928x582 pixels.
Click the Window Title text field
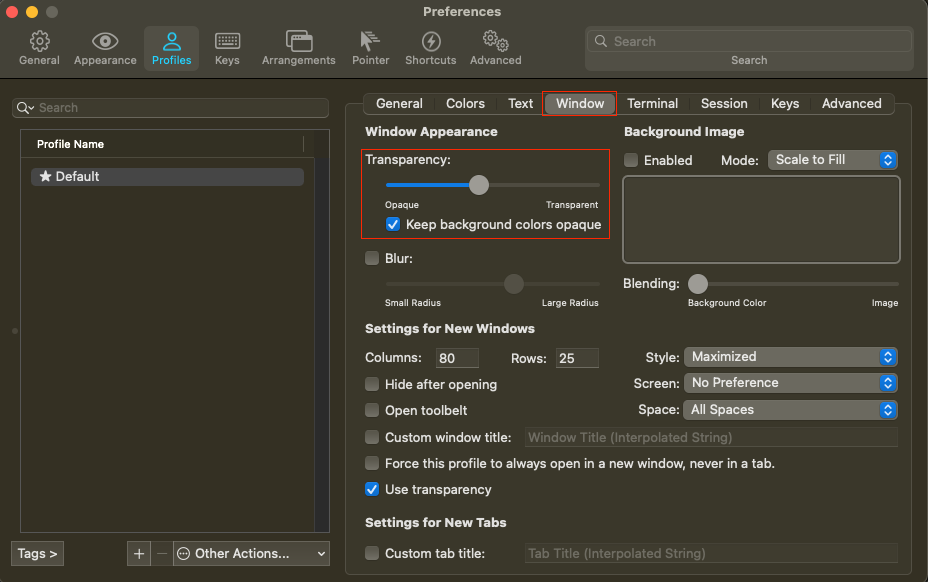tap(711, 437)
